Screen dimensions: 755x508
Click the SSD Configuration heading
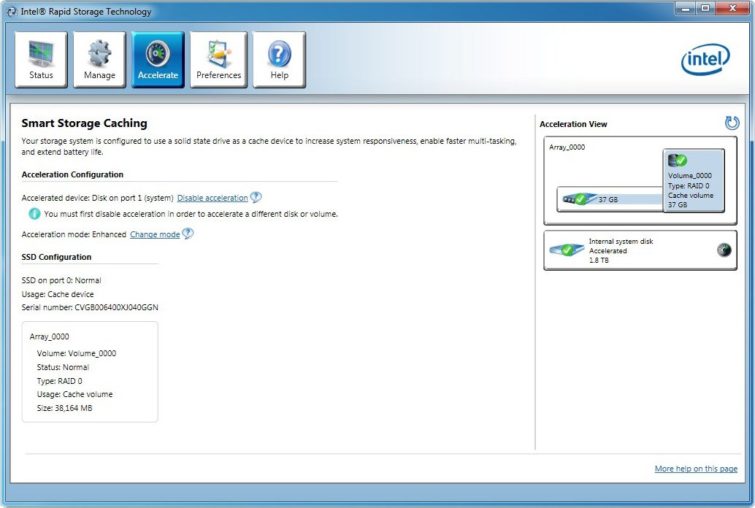tap(56, 257)
